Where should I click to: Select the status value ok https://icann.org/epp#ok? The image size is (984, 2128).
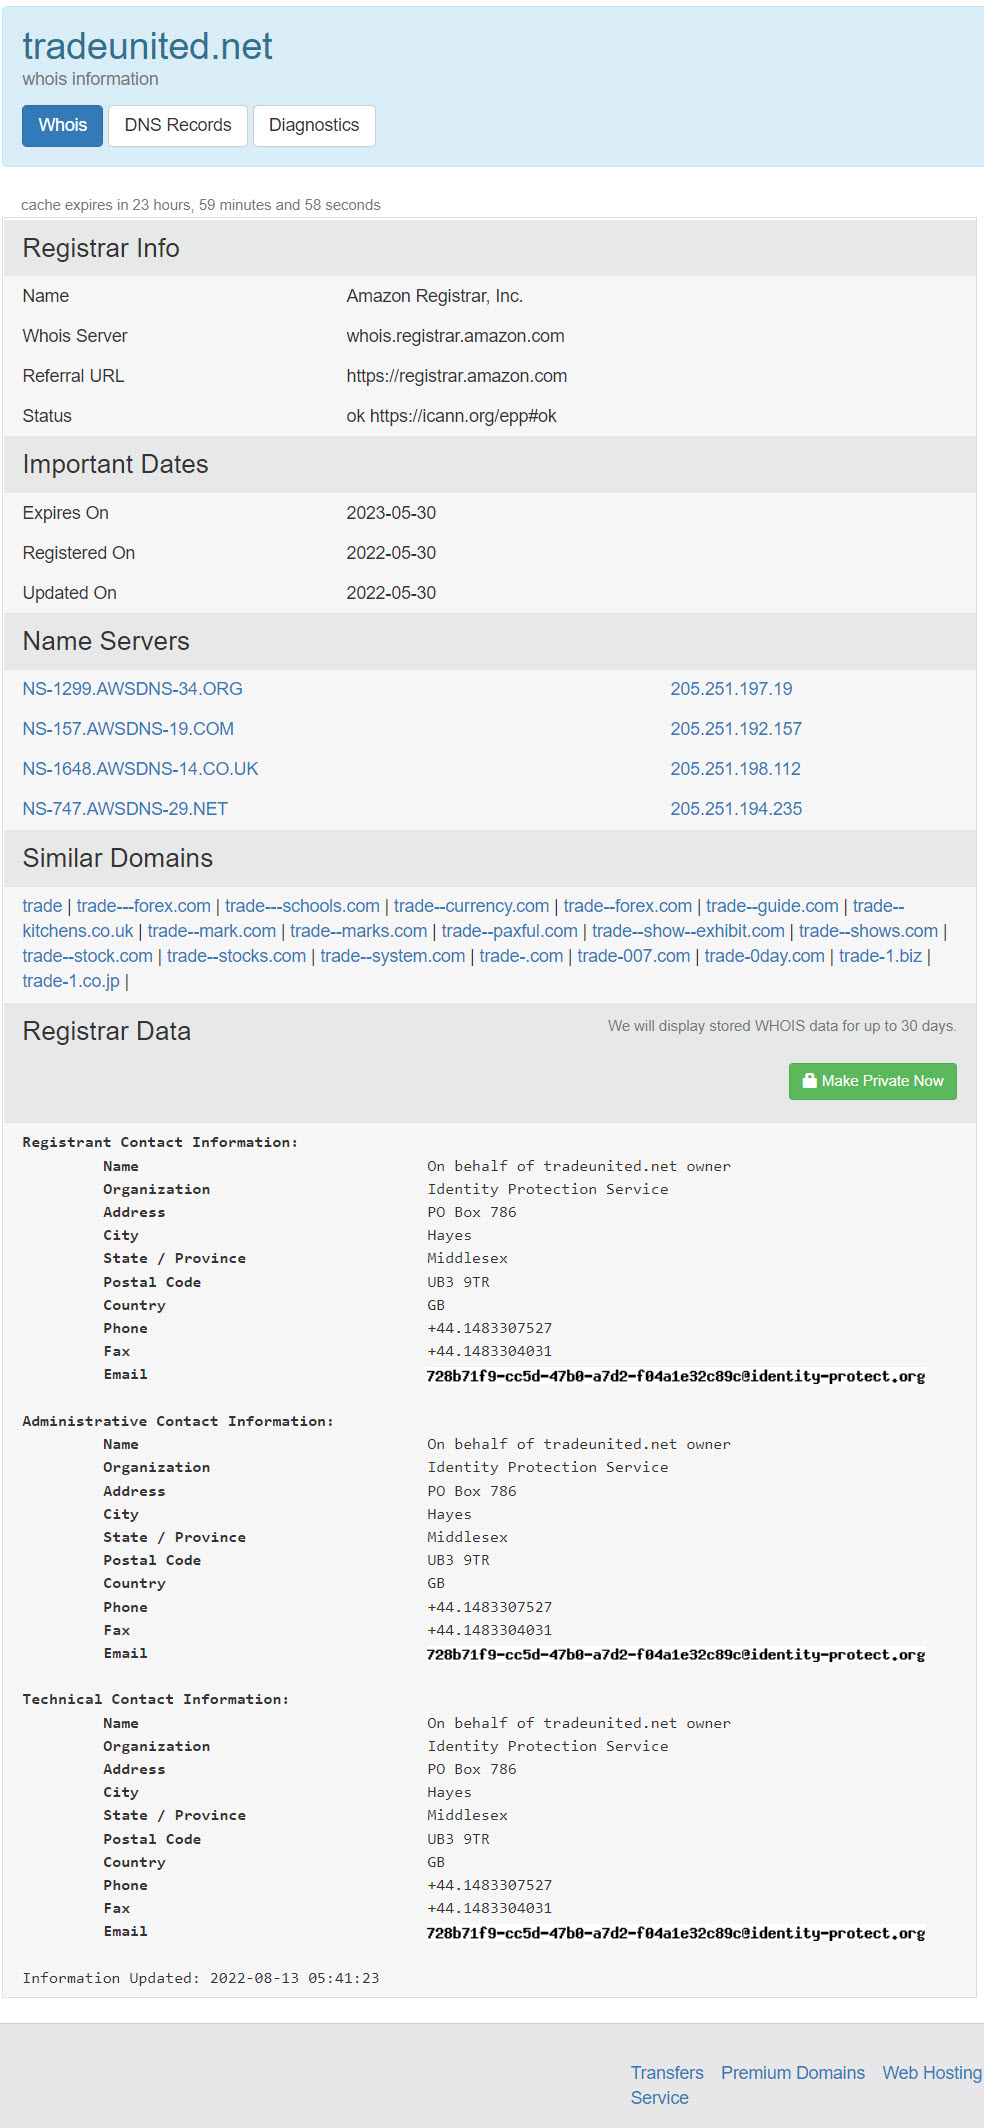(451, 416)
